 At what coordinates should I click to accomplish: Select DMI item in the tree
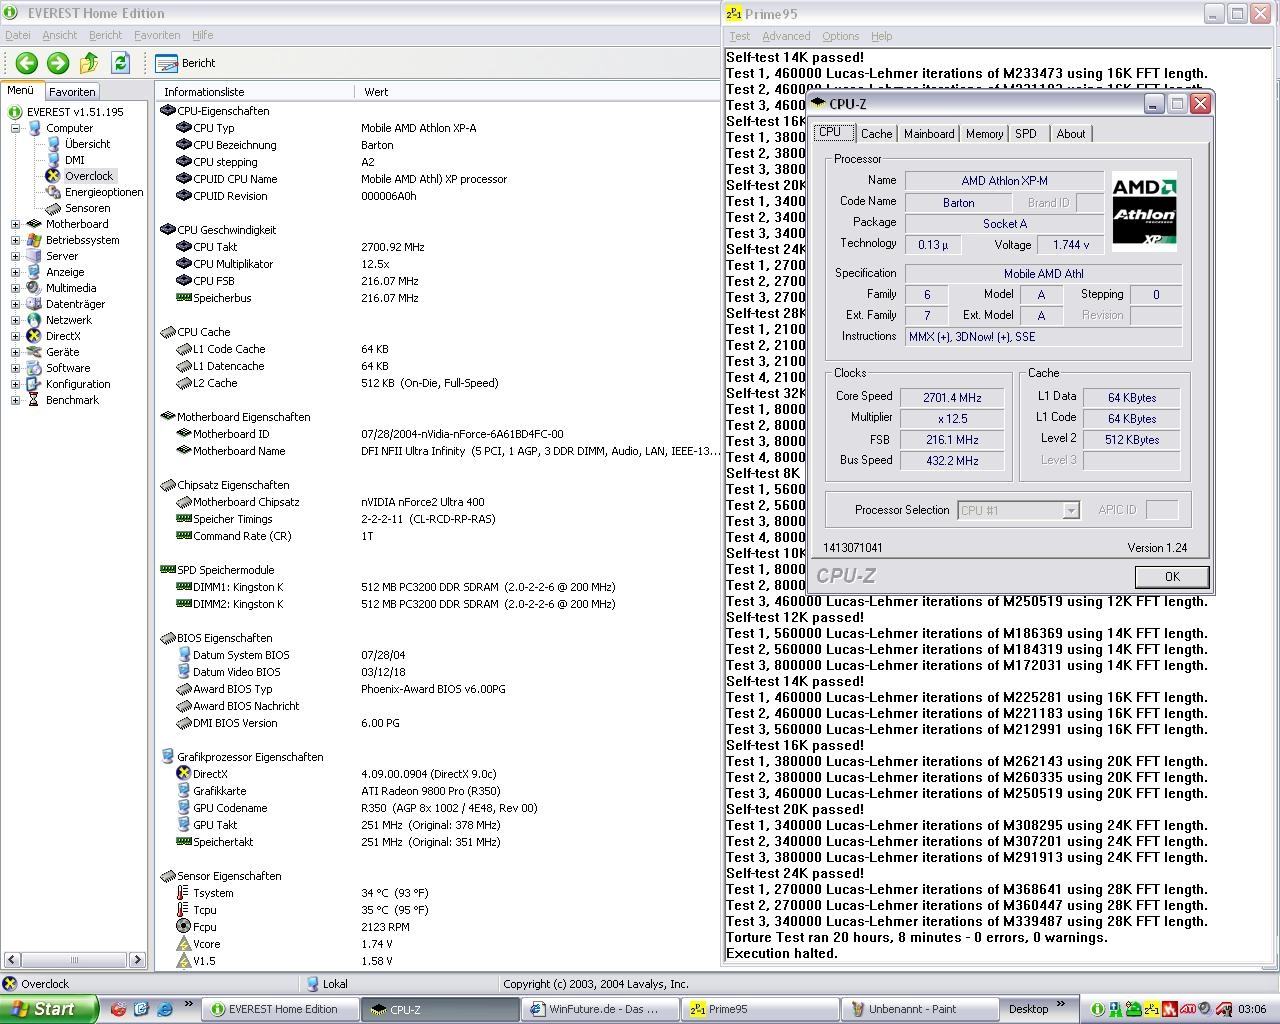pyautogui.click(x=74, y=160)
